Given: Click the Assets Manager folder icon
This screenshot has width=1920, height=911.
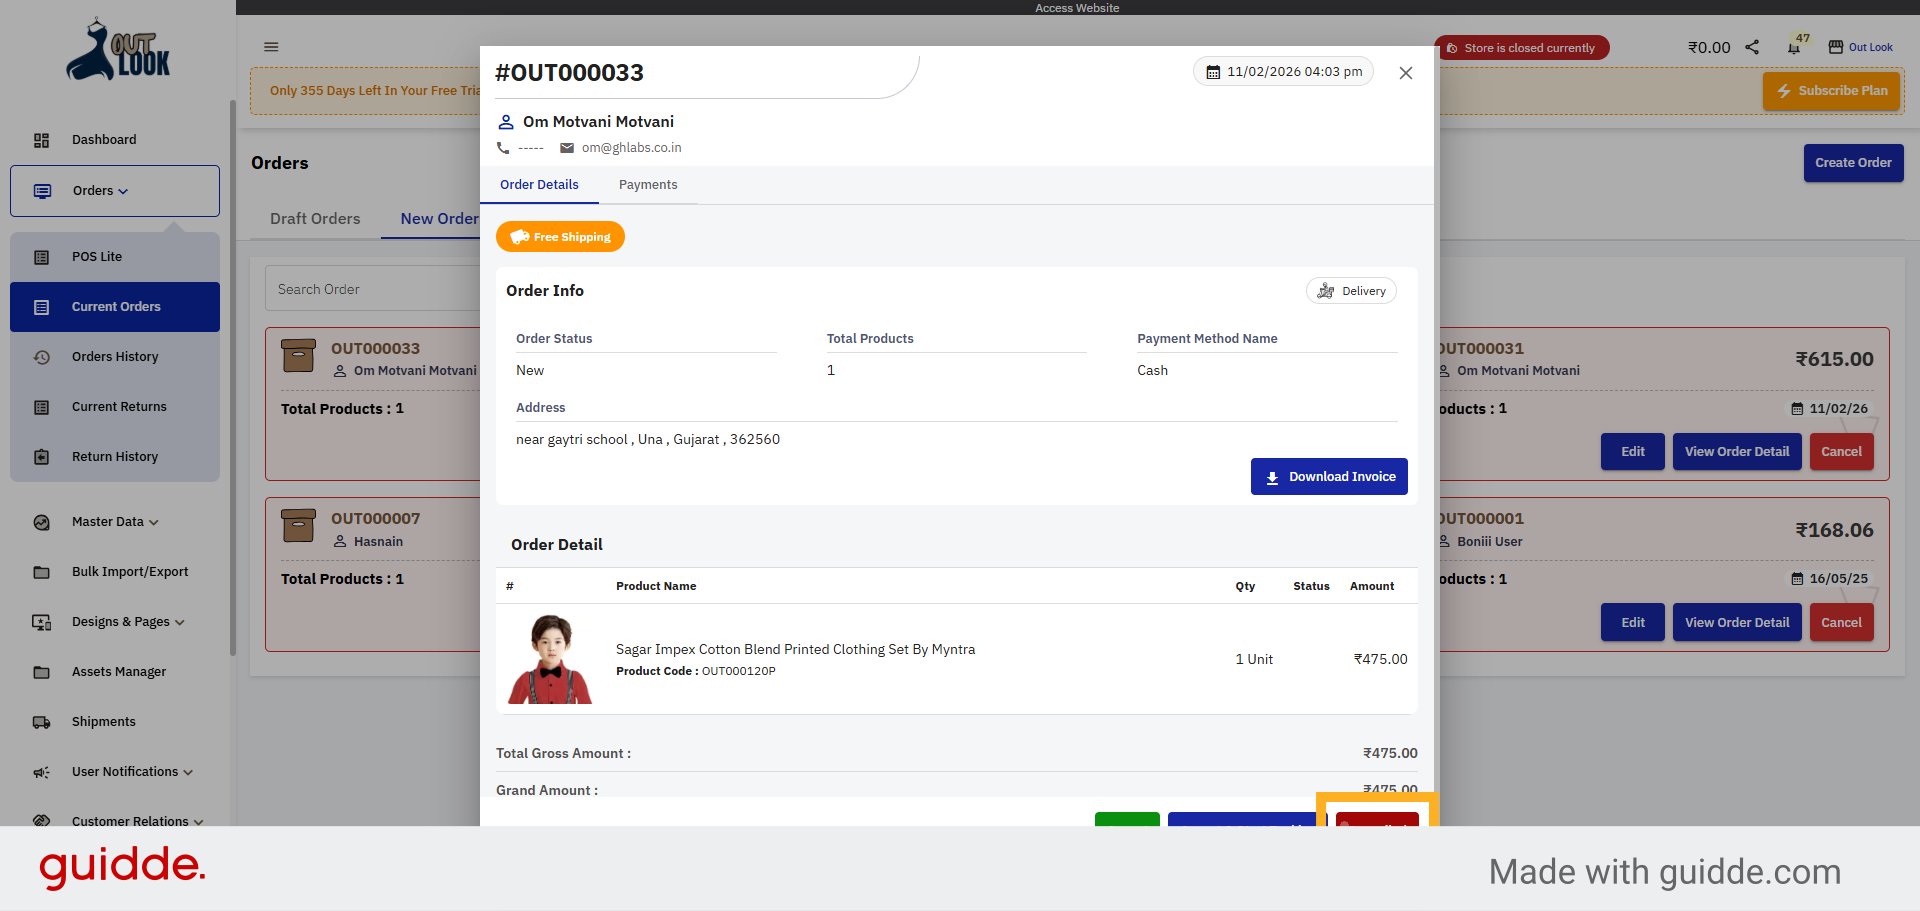Looking at the screenshot, I should [41, 672].
